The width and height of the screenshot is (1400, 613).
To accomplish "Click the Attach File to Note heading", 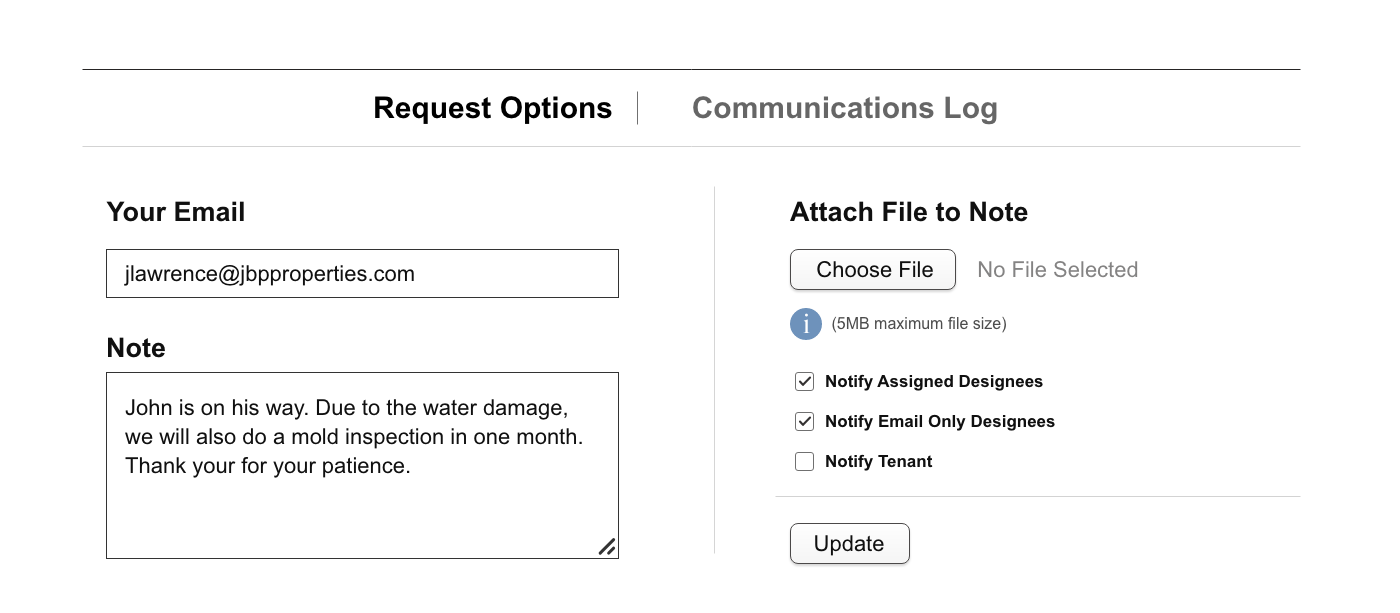I will (x=908, y=212).
